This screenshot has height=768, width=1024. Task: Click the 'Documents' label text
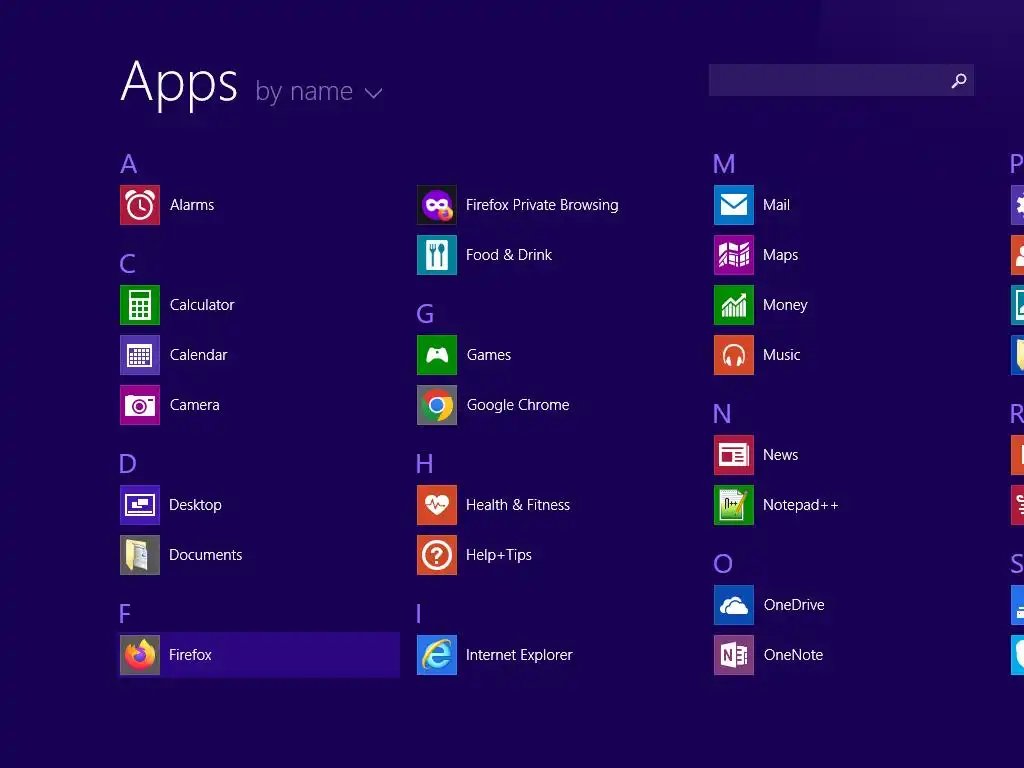click(x=206, y=555)
